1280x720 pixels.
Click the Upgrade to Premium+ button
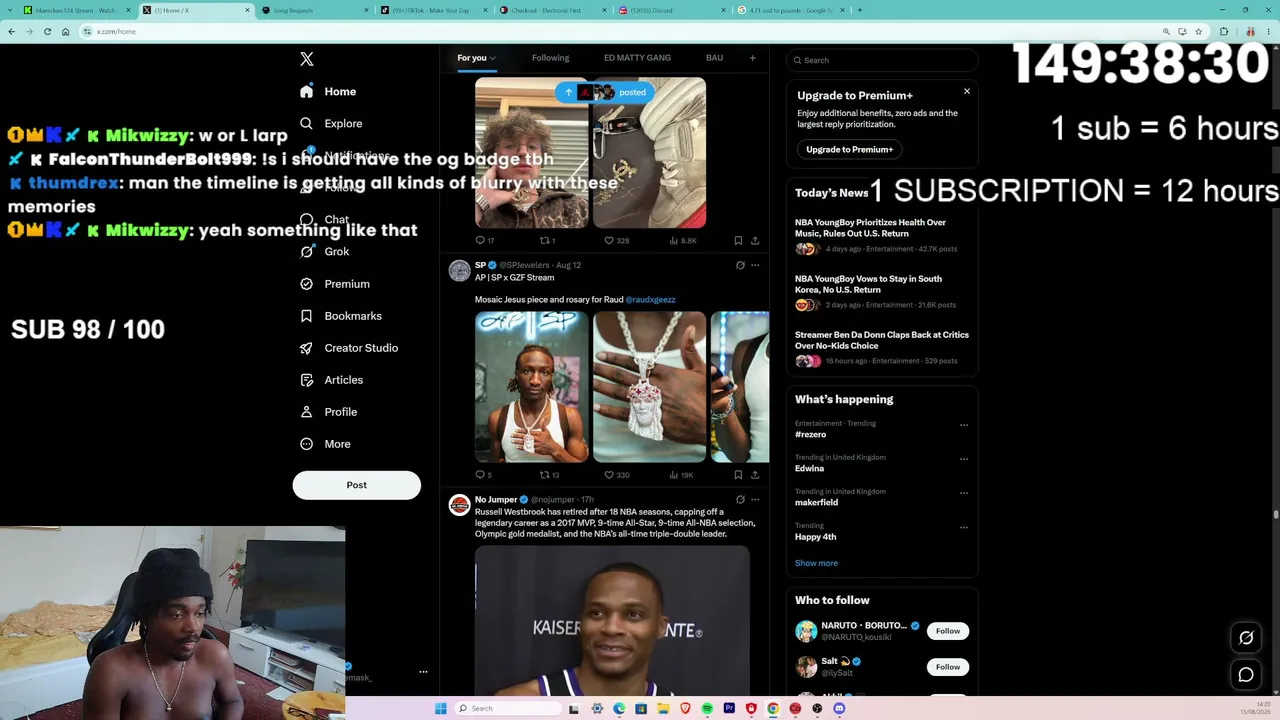tap(850, 149)
